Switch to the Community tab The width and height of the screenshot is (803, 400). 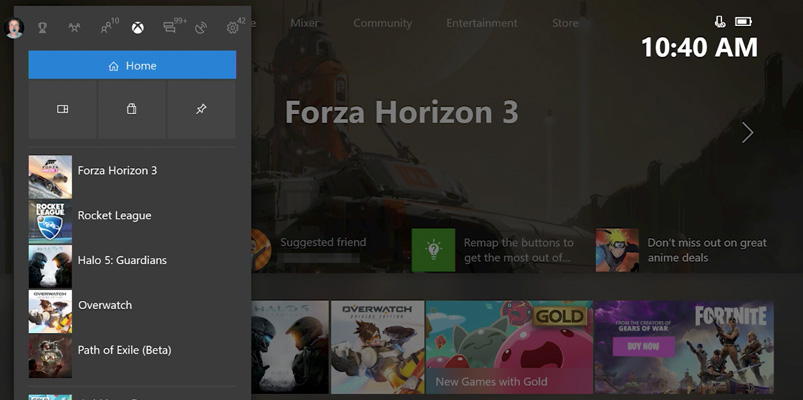382,23
